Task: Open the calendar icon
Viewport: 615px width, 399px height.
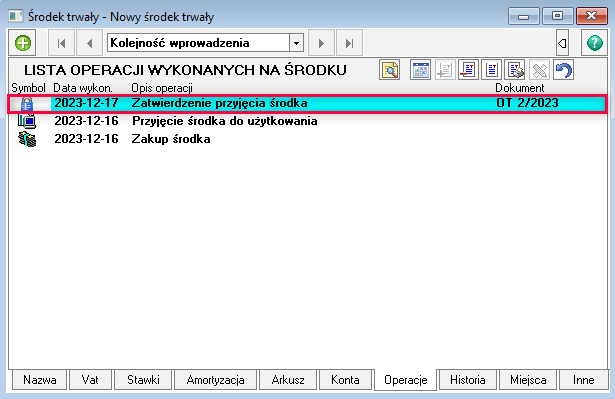Action: click(420, 70)
